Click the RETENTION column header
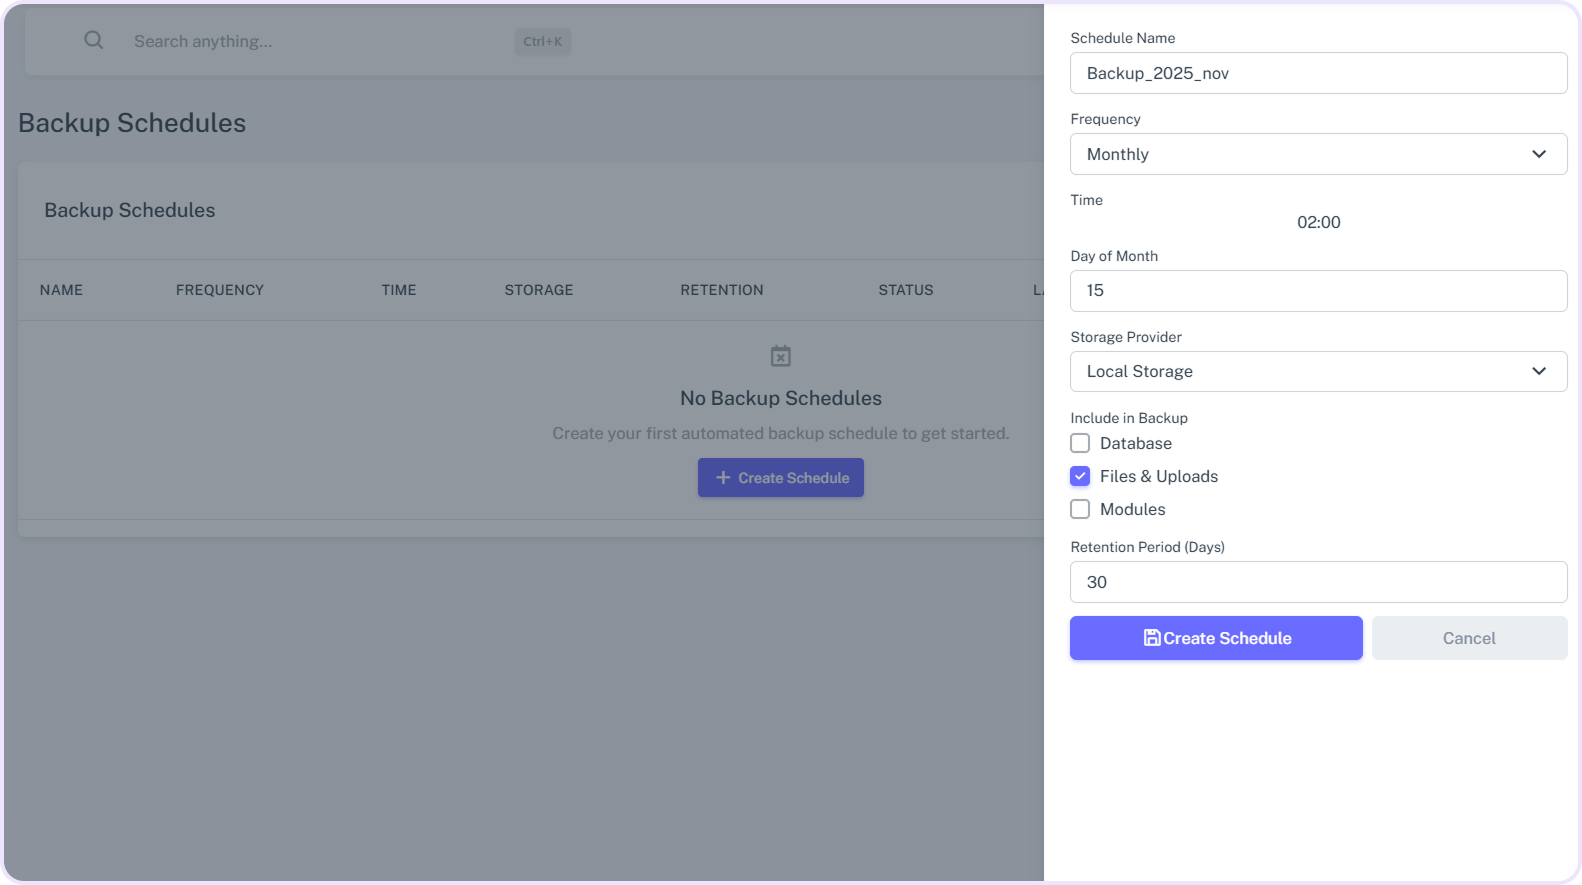1582x885 pixels. [722, 290]
